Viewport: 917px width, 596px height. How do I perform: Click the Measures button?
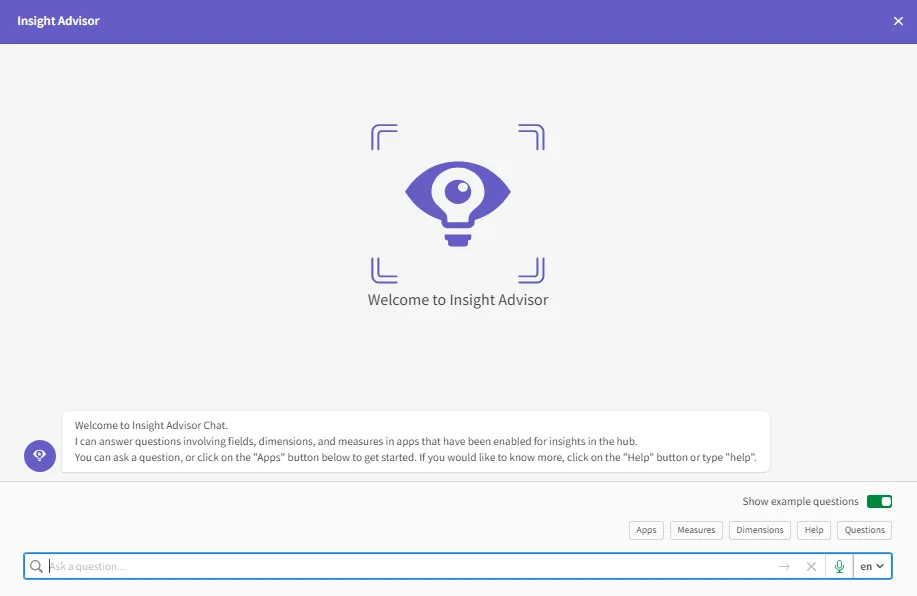tap(696, 530)
